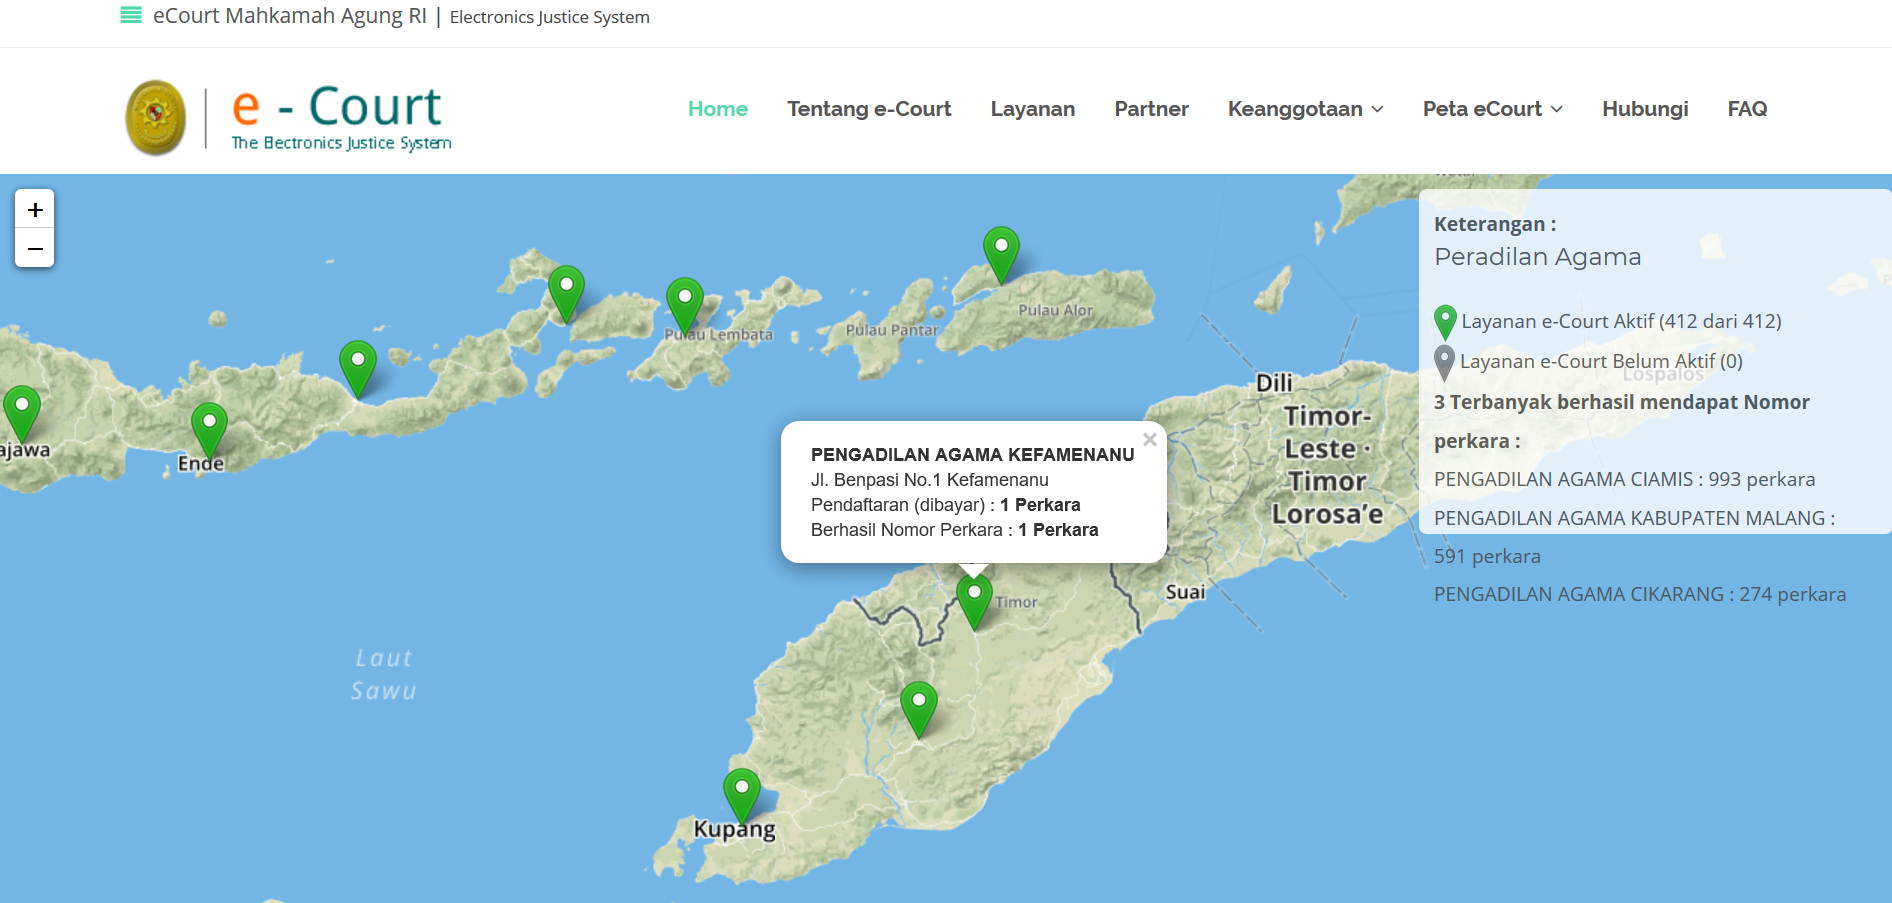
Task: Expand the Keanggotaan dropdown menu
Action: pyautogui.click(x=1306, y=109)
